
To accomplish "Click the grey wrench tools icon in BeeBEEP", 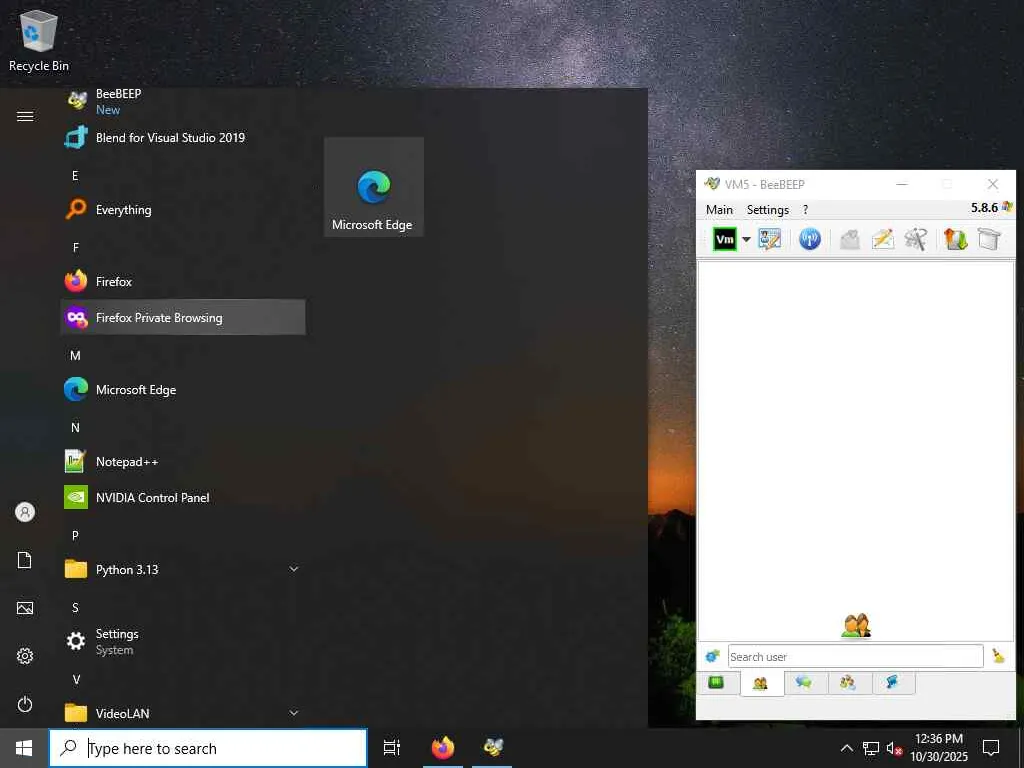I will pos(916,239).
